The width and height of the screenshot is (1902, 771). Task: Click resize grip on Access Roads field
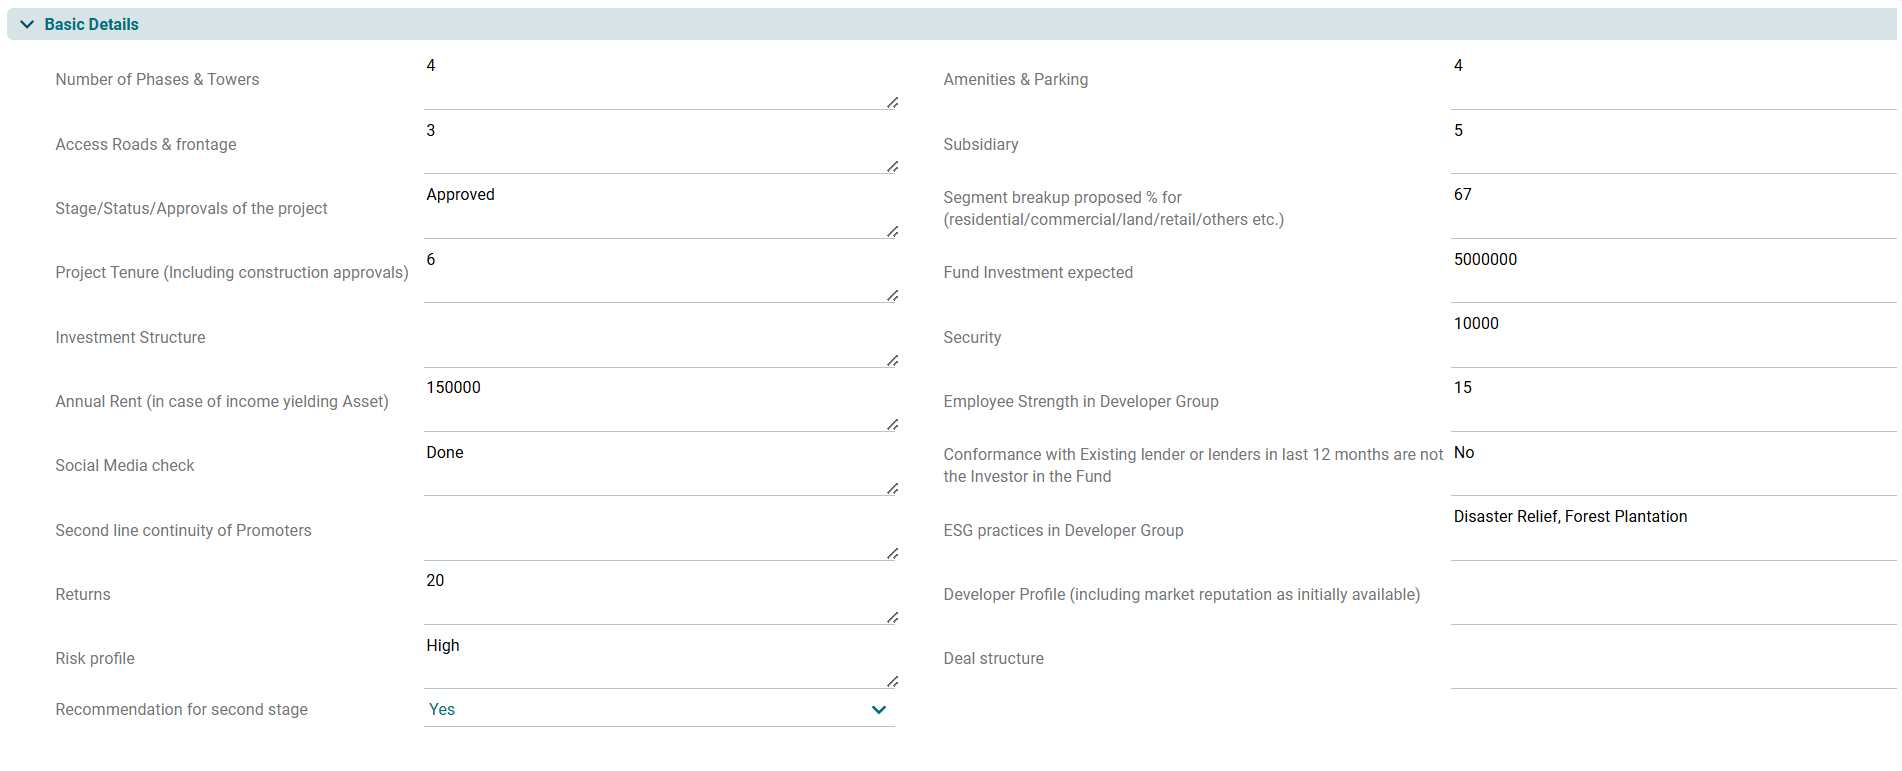click(x=892, y=166)
